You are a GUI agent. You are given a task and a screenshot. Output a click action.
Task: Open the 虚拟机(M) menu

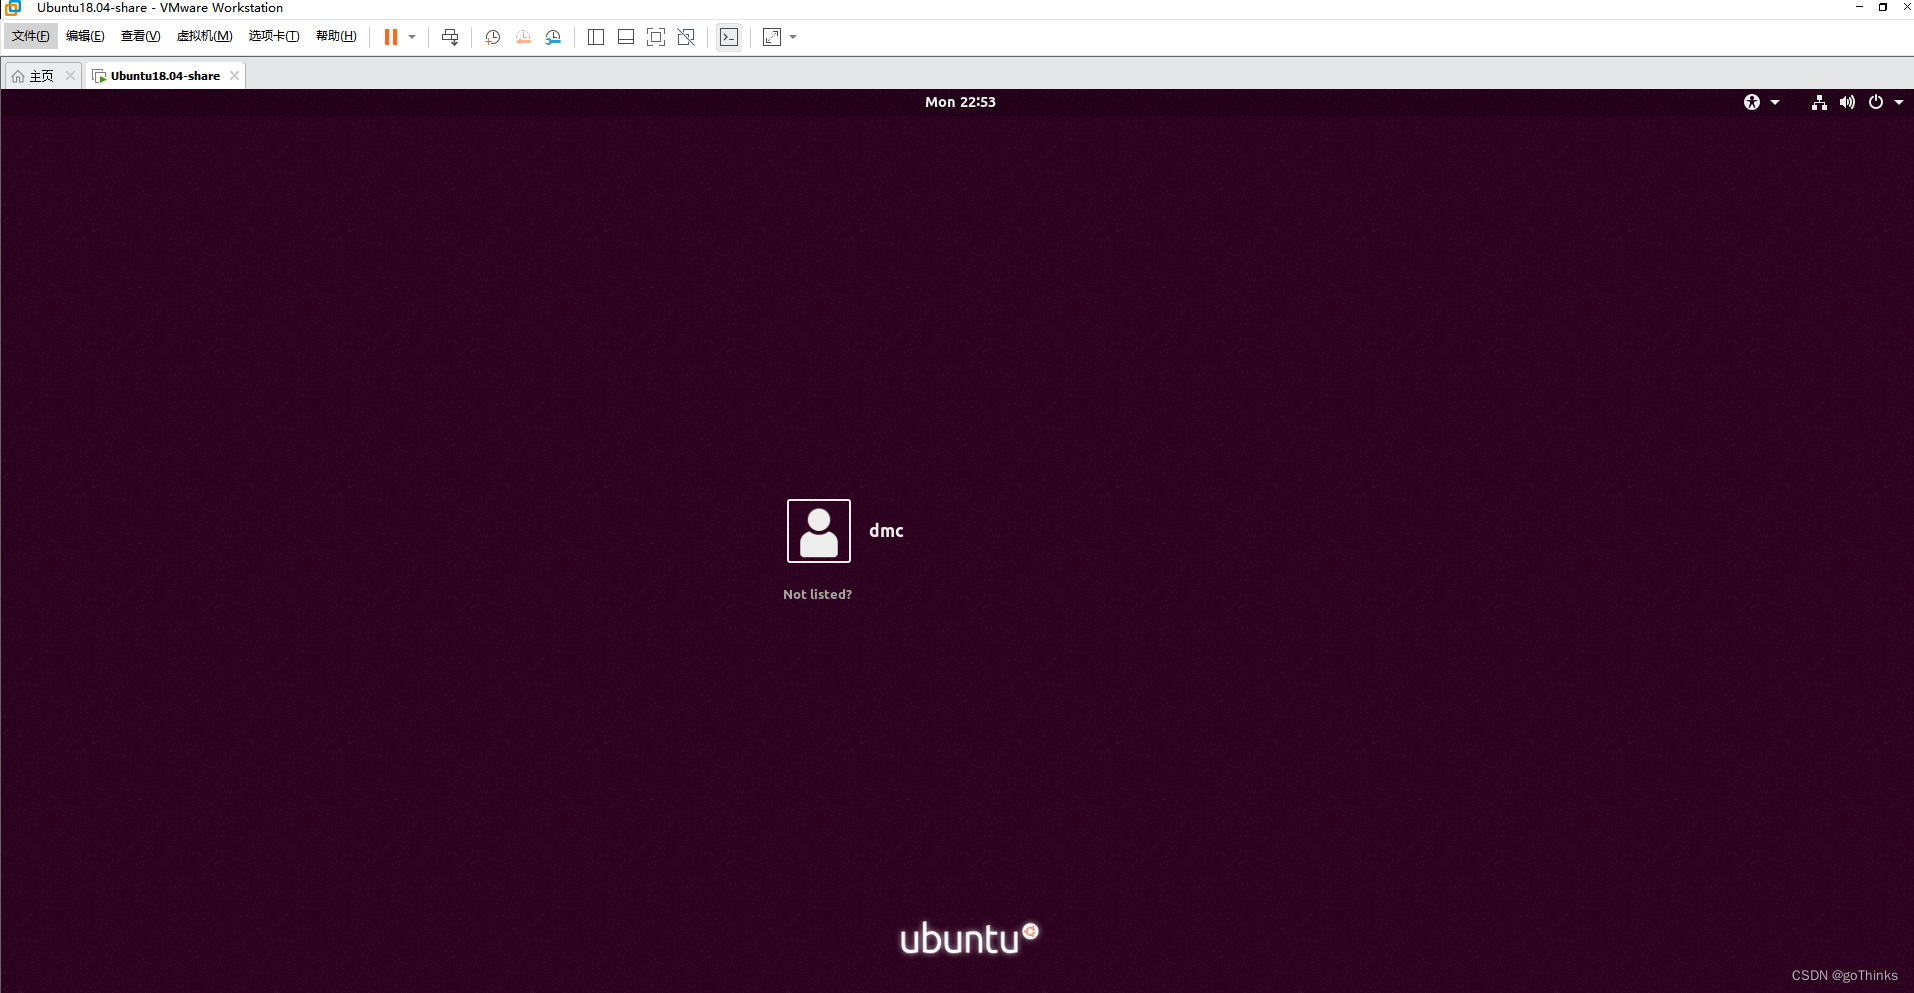204,36
